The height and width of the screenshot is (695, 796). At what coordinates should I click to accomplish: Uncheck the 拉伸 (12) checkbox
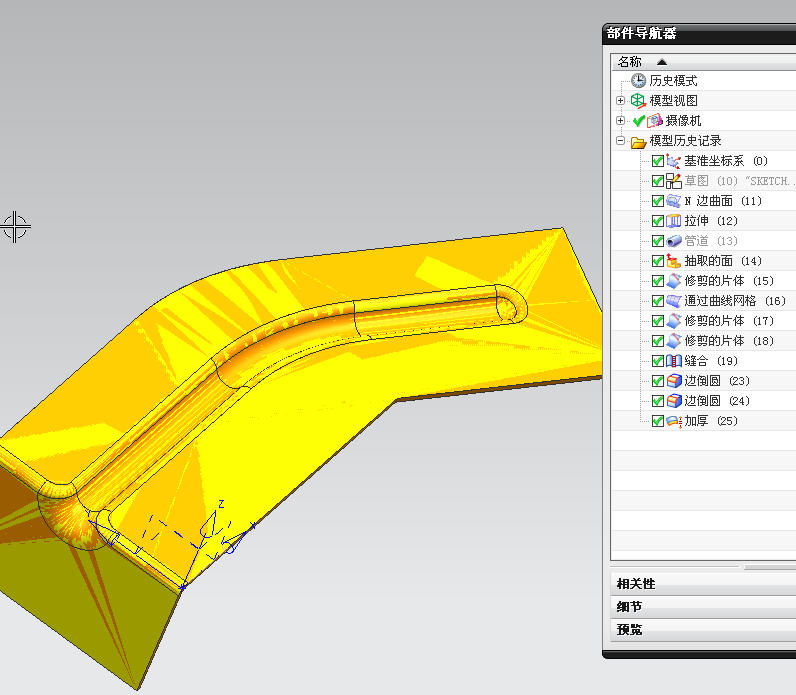(x=657, y=221)
